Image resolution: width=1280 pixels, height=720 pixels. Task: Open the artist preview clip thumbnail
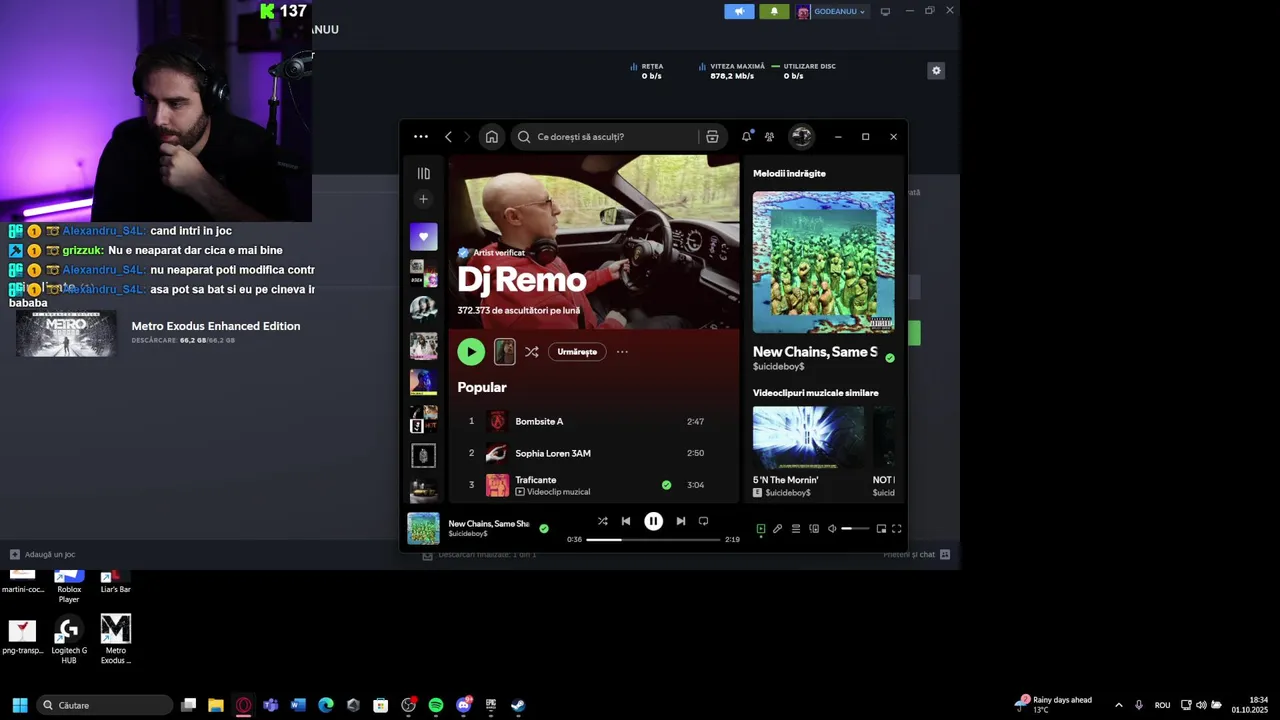tap(505, 352)
